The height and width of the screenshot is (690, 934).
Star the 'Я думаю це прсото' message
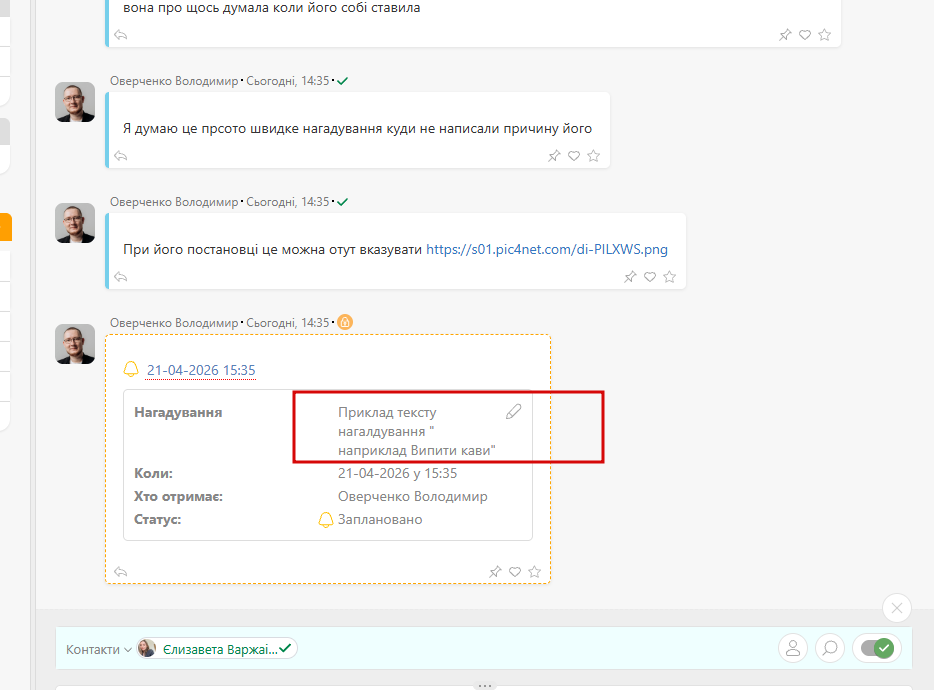[x=593, y=156]
